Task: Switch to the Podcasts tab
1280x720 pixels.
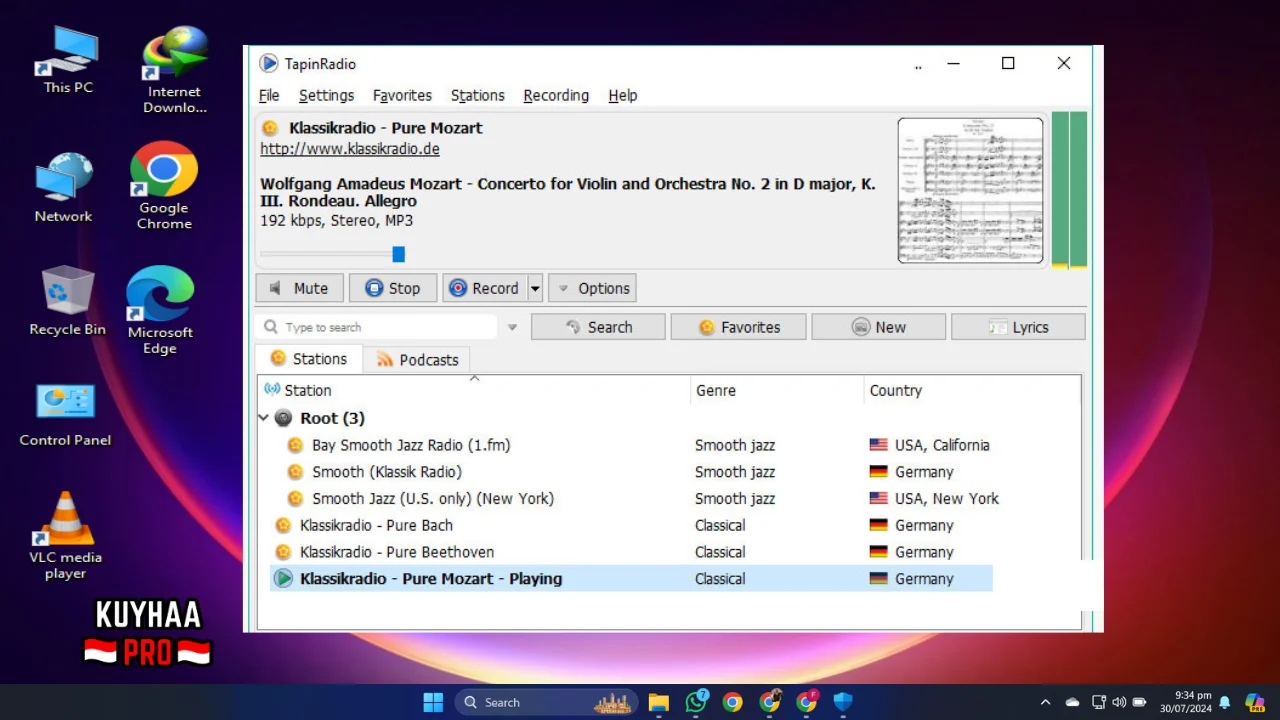Action: pos(417,360)
